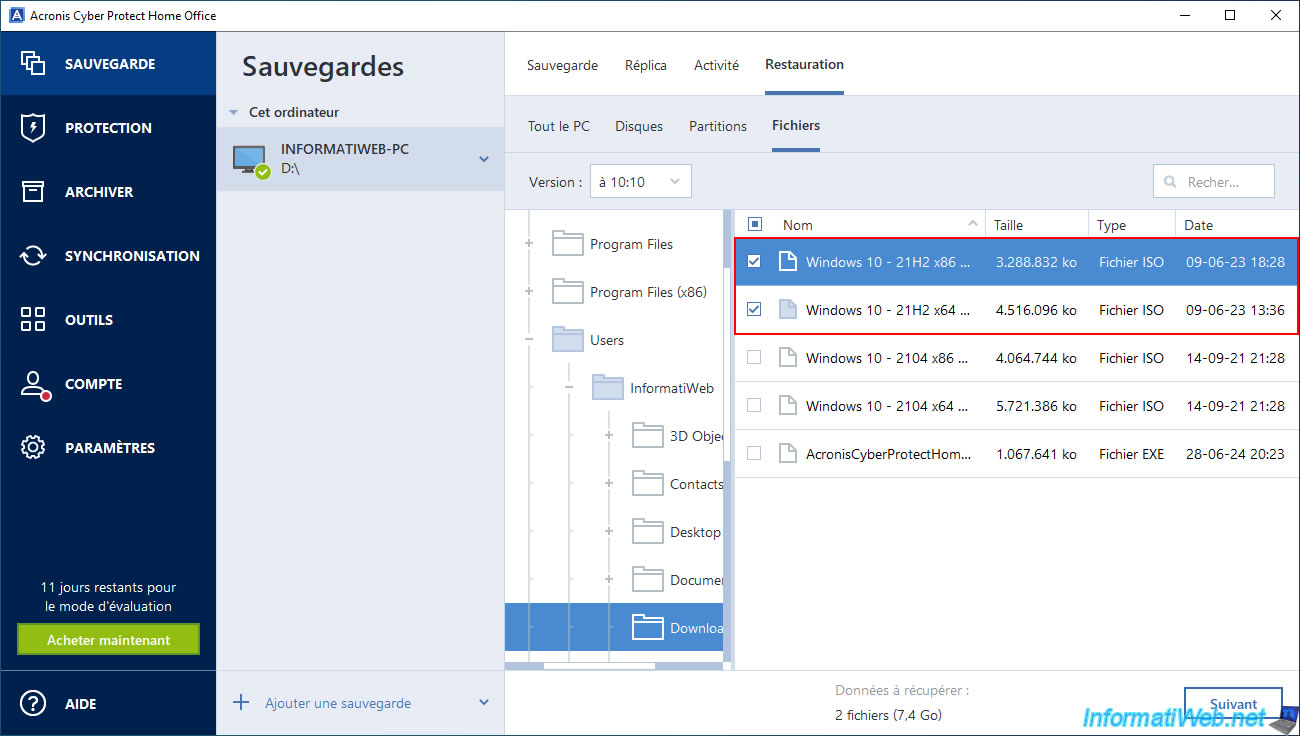
Task: Click the Protection shield icon
Action: click(33, 128)
